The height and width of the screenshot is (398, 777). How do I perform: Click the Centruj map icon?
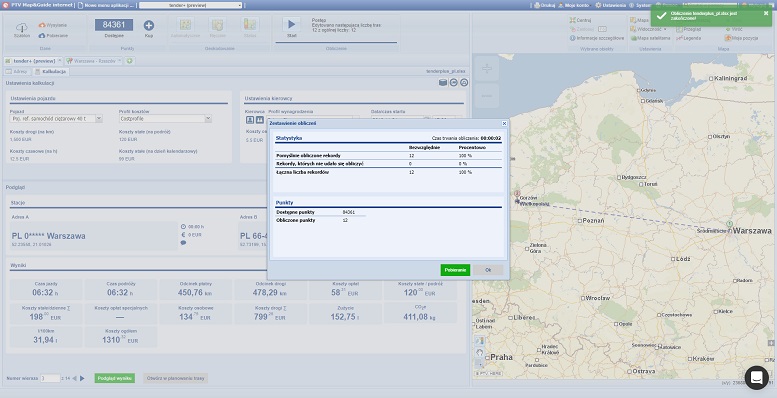tap(573, 20)
